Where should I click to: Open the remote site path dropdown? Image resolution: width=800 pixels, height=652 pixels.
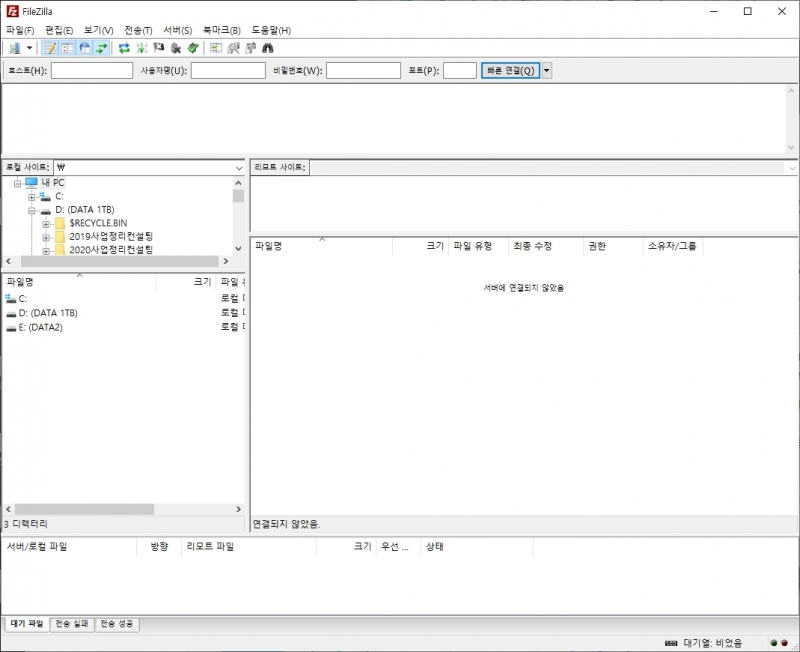[792, 168]
